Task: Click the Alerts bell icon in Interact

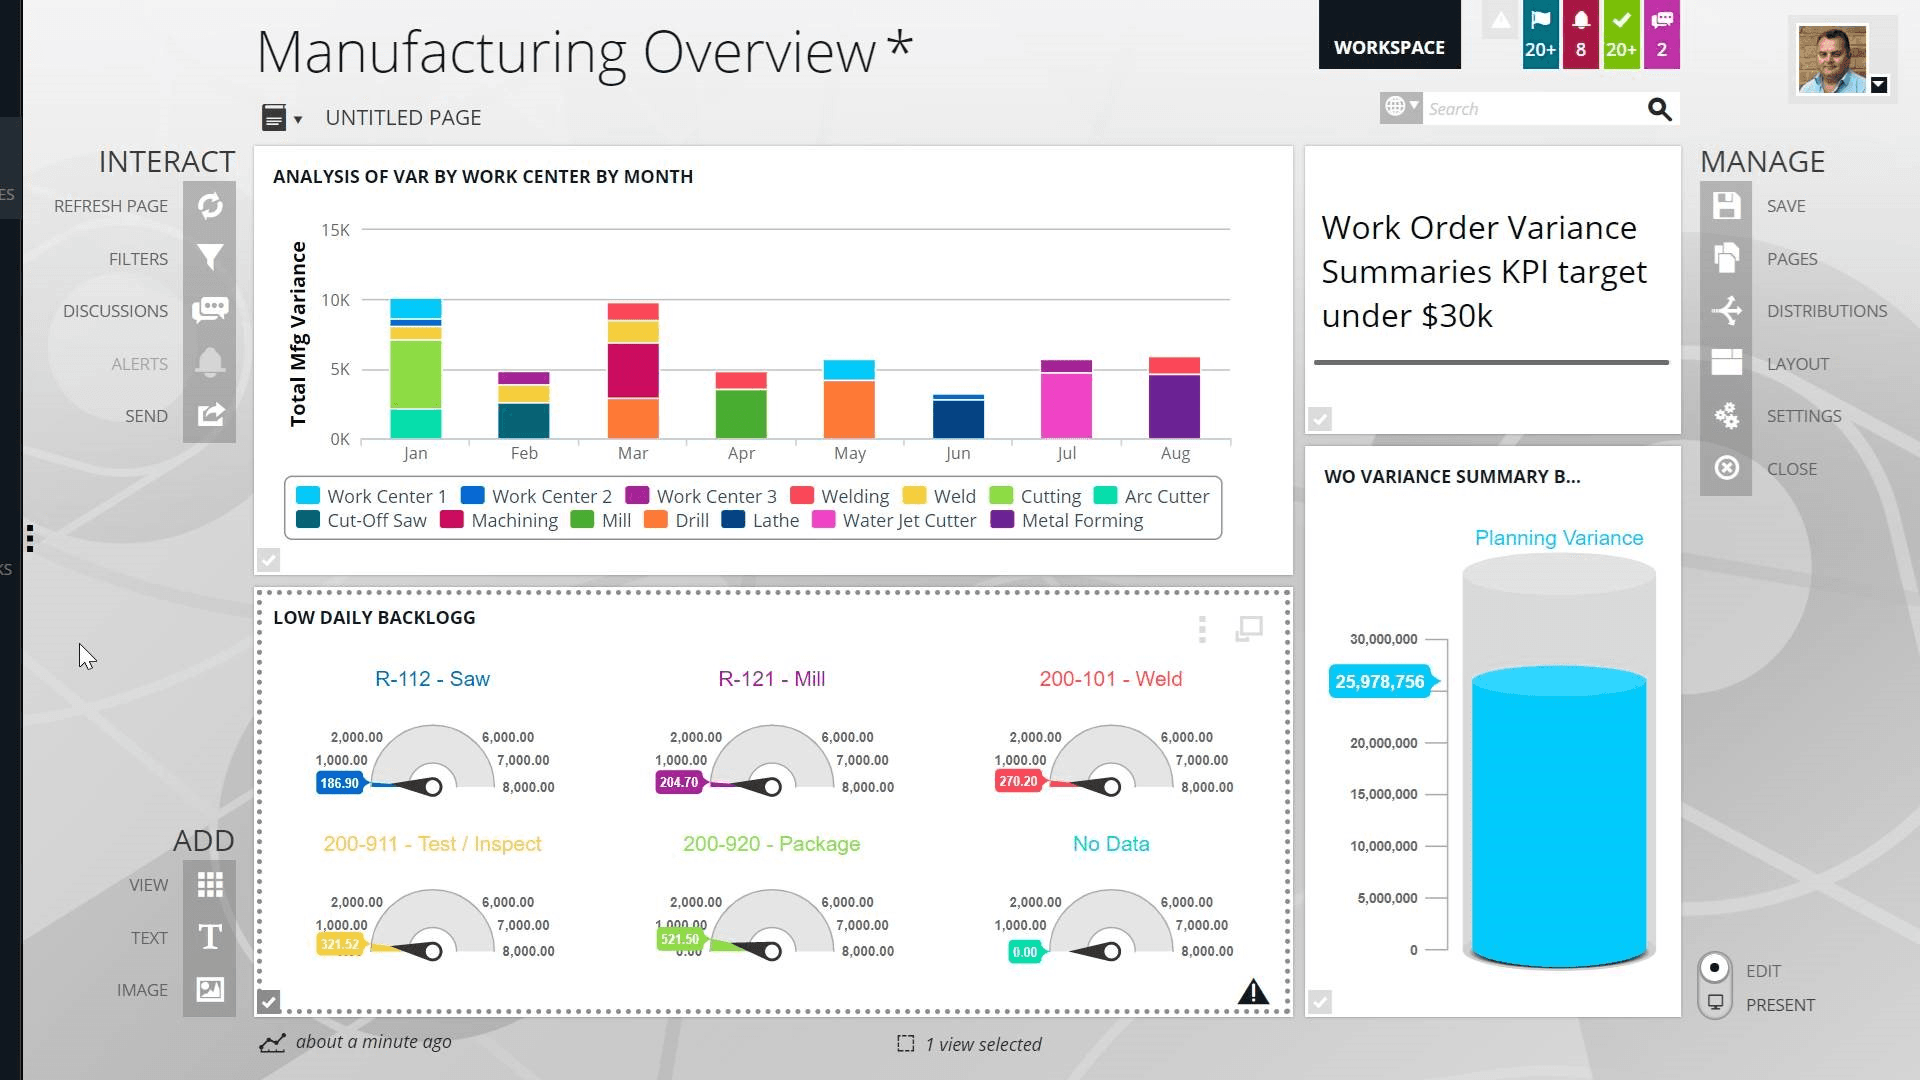Action: [x=210, y=363]
